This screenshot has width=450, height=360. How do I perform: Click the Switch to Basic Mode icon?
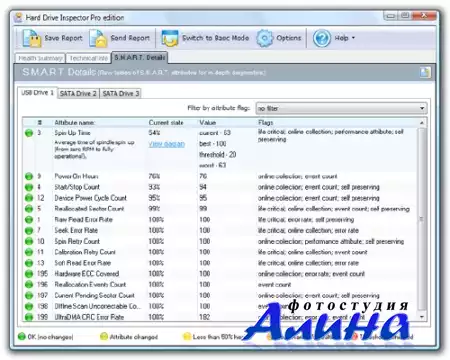point(170,38)
